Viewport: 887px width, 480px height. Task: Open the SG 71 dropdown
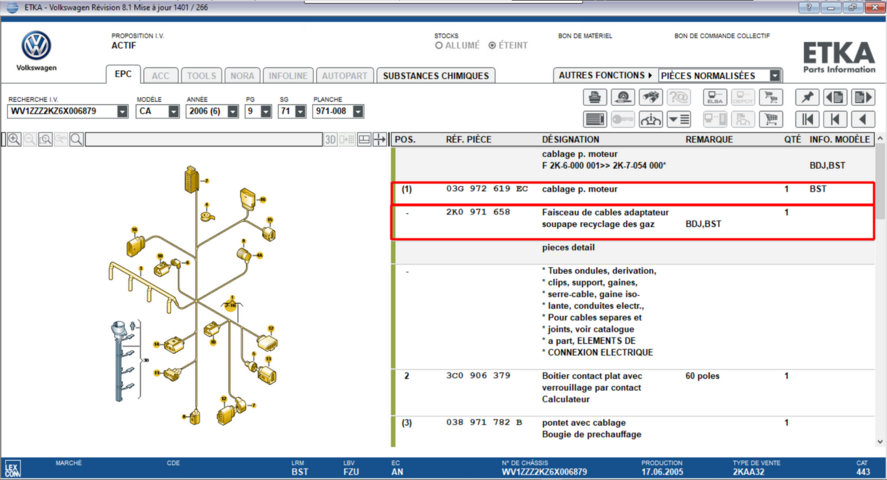point(300,111)
